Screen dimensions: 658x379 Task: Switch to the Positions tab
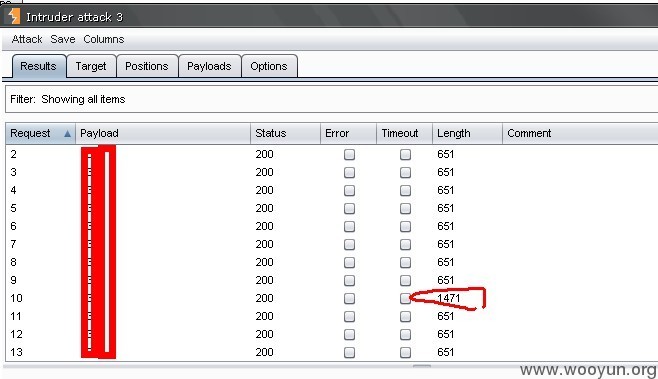[147, 66]
